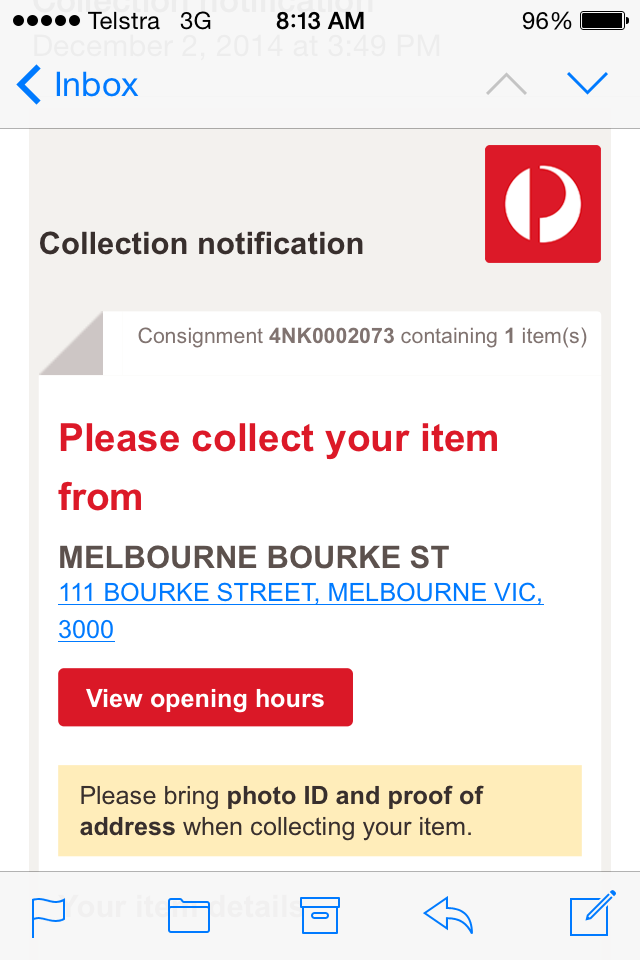The image size is (640, 960).
Task: Compose a new message with pencil icon
Action: 590,915
